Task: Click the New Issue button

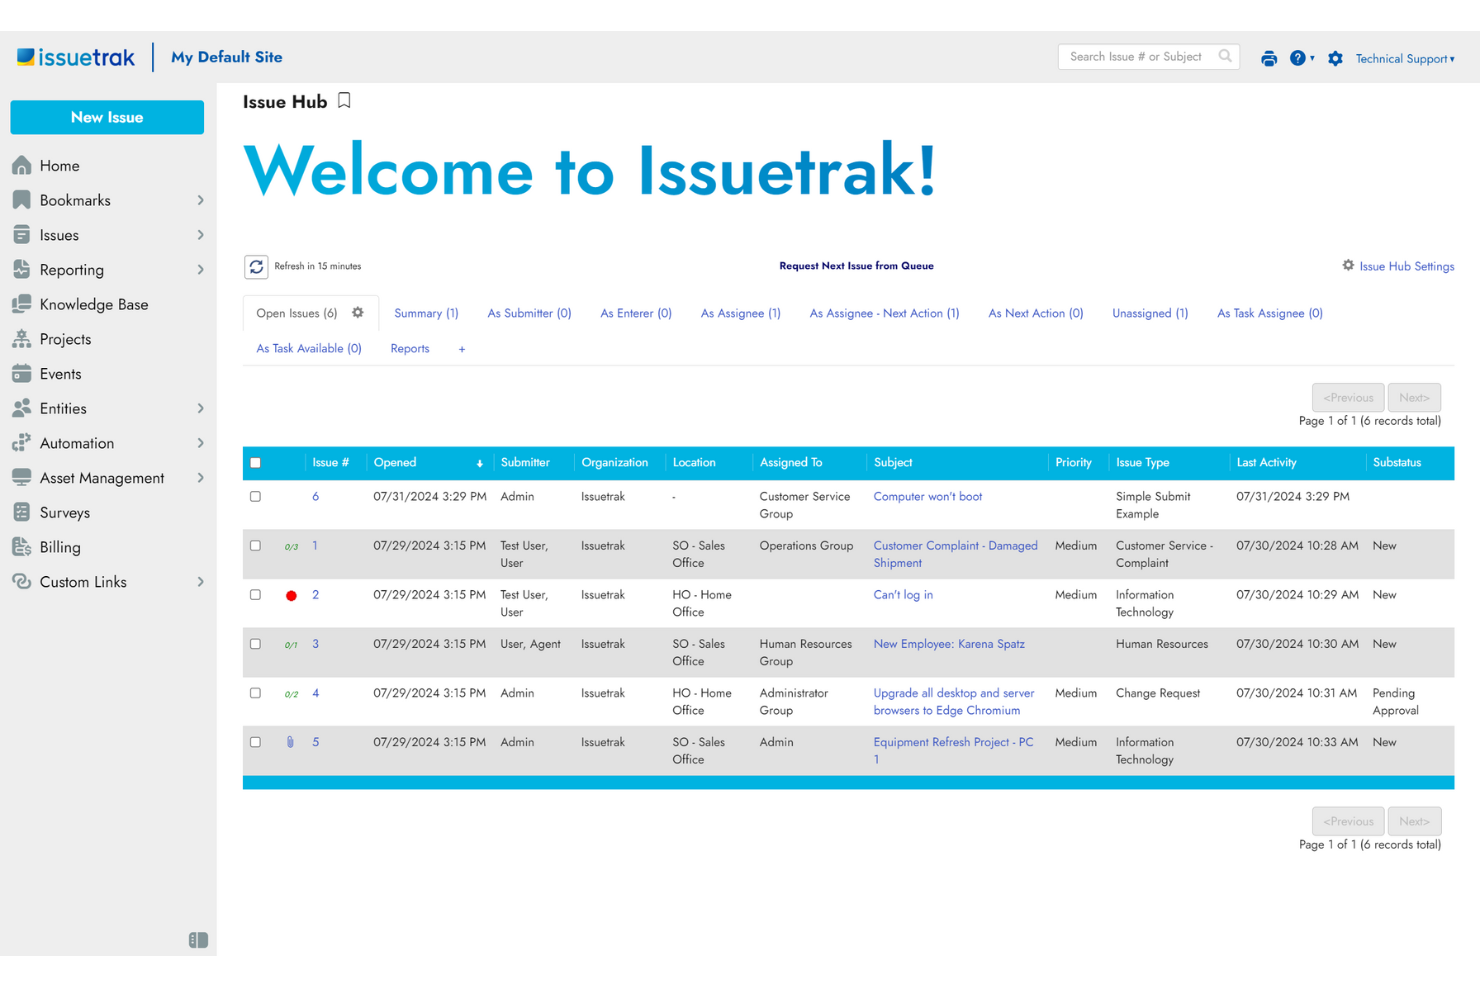Action: [107, 117]
